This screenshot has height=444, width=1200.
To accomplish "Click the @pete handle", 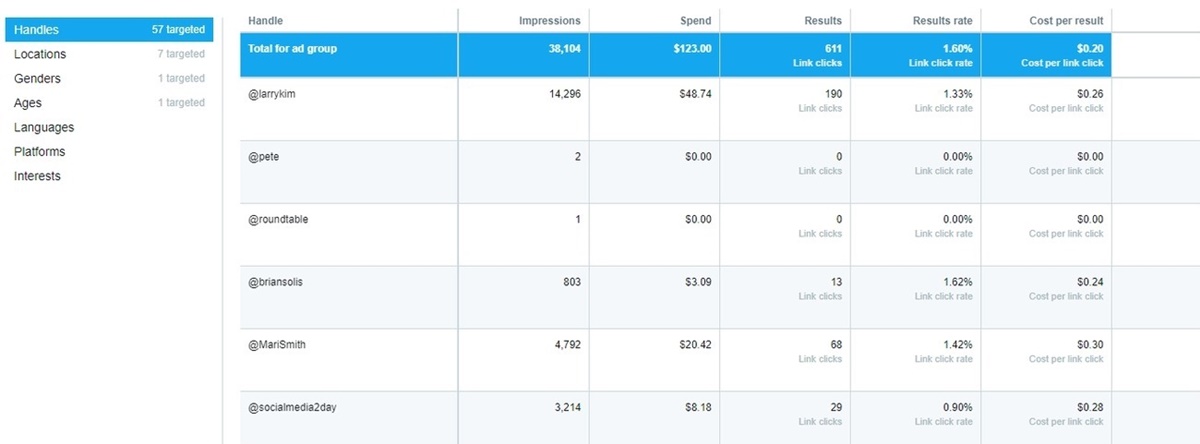I will point(263,157).
